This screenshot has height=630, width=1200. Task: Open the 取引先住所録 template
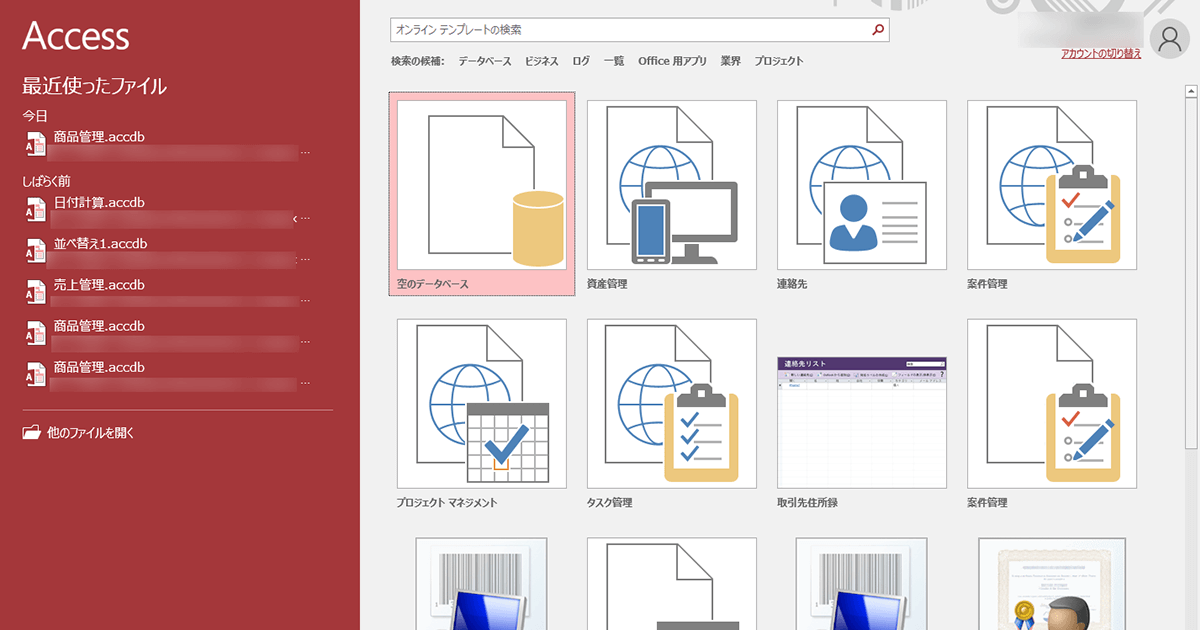click(x=861, y=404)
